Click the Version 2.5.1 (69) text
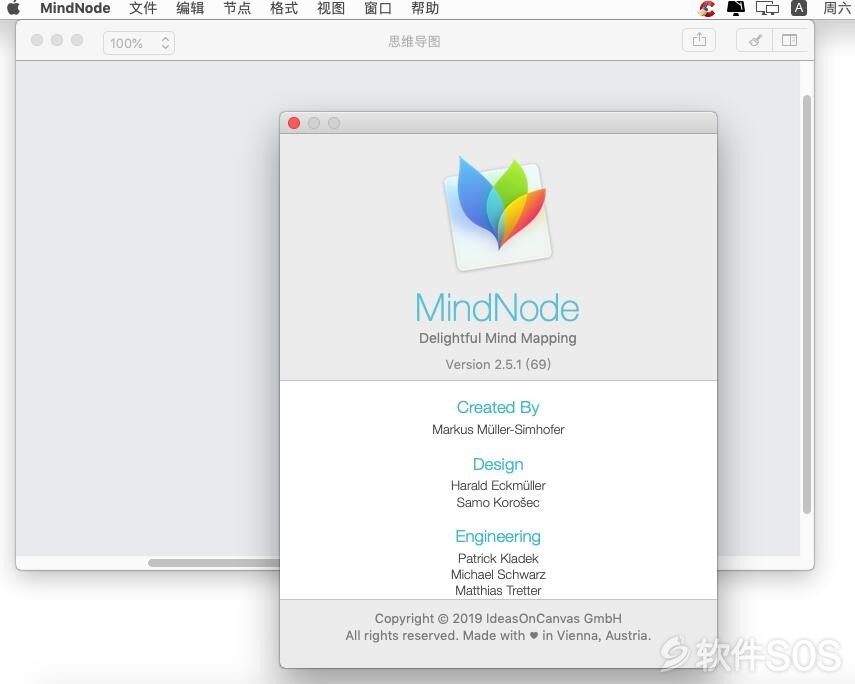The image size is (855, 684). point(498,364)
